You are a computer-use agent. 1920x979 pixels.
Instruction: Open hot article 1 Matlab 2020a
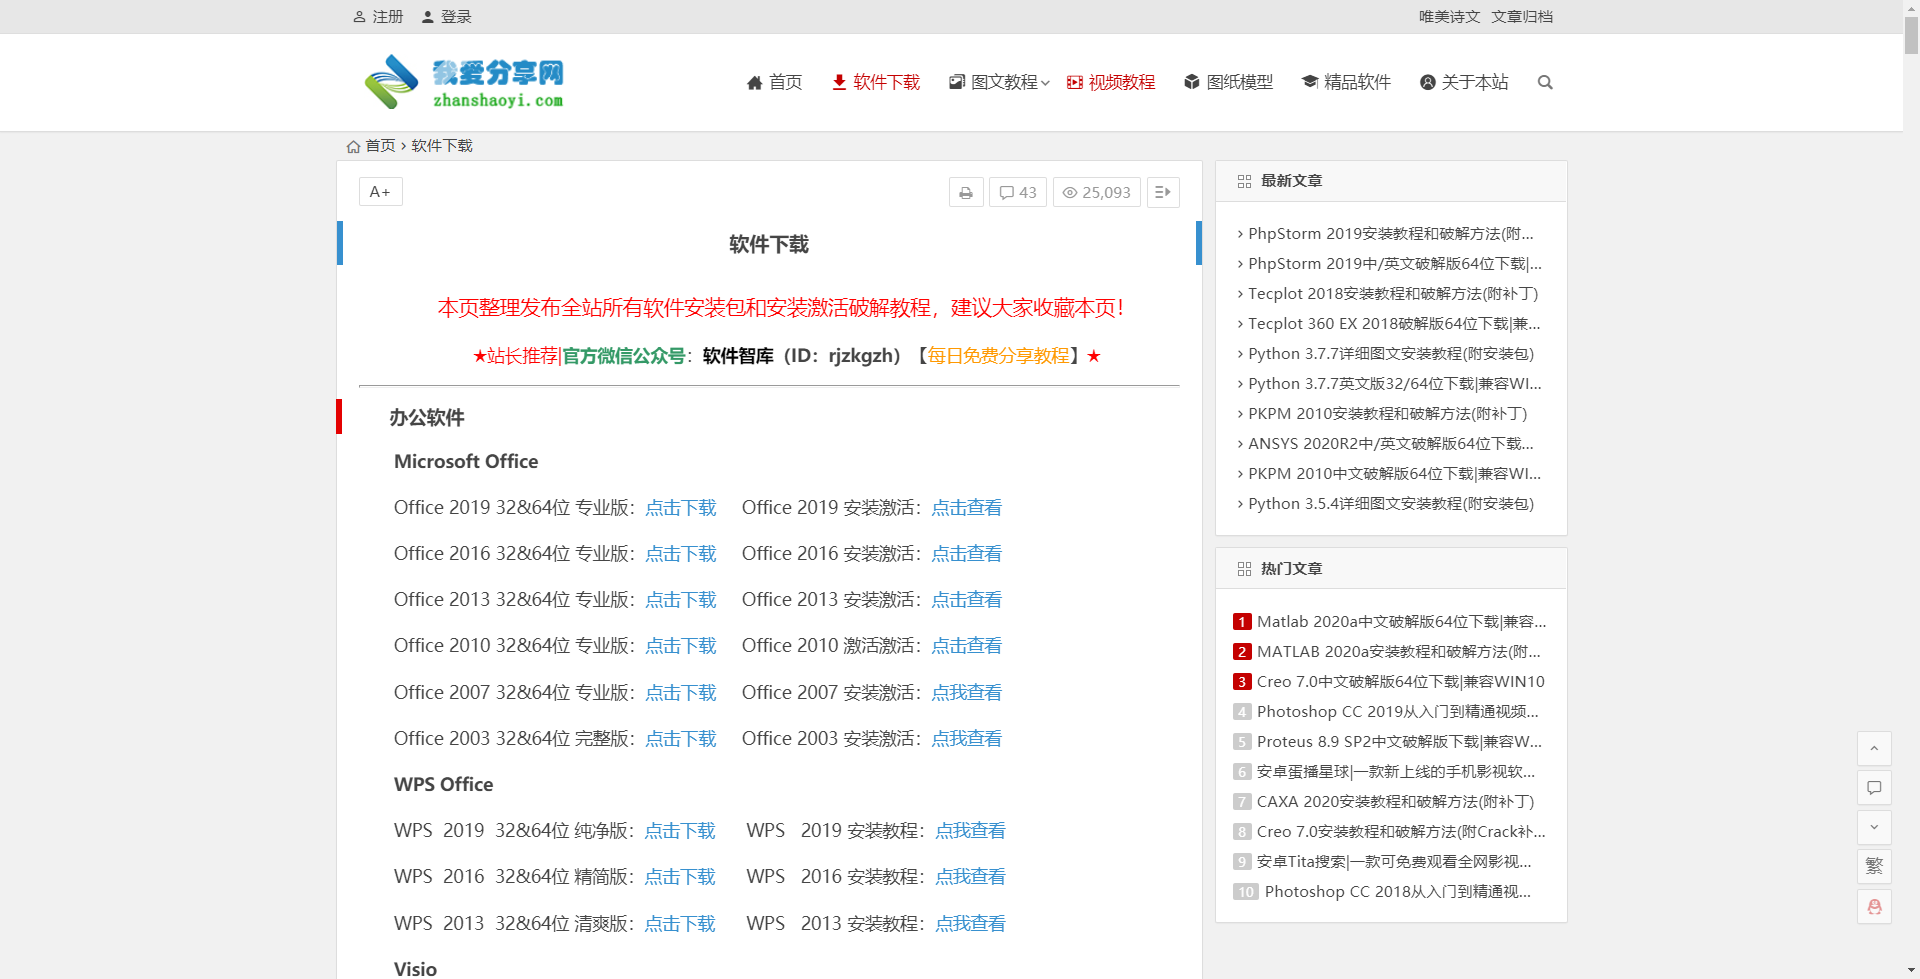[1401, 622]
